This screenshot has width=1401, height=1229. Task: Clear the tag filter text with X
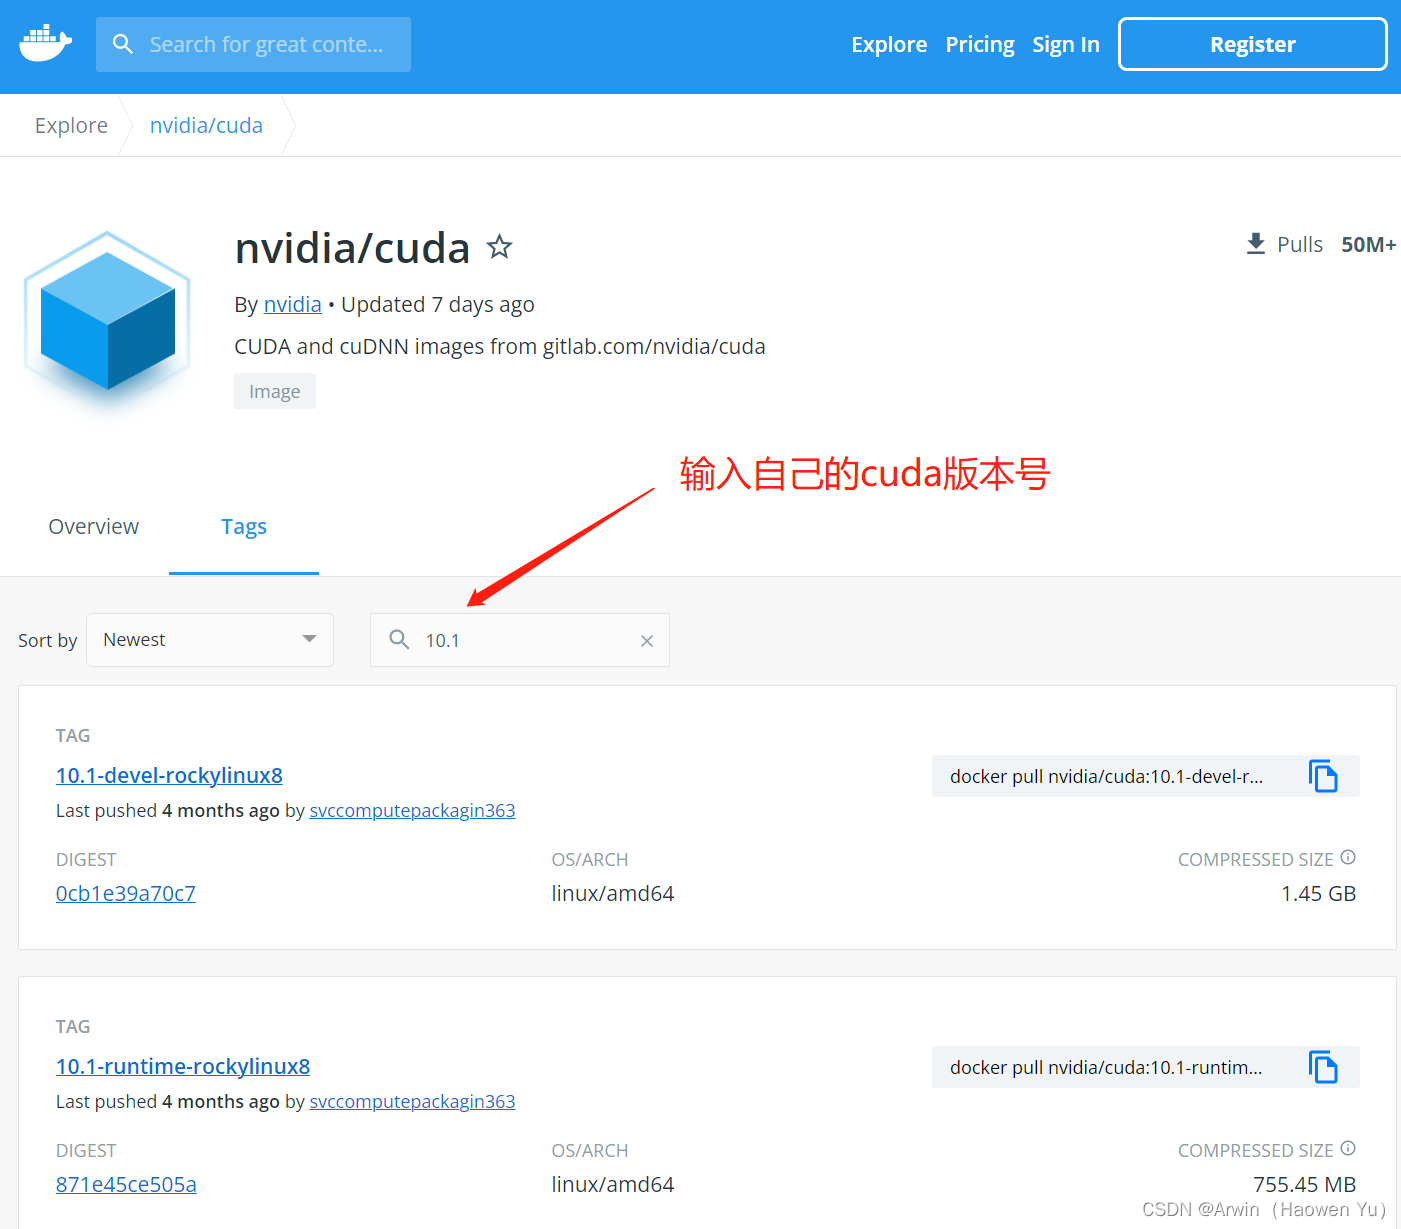click(x=647, y=641)
